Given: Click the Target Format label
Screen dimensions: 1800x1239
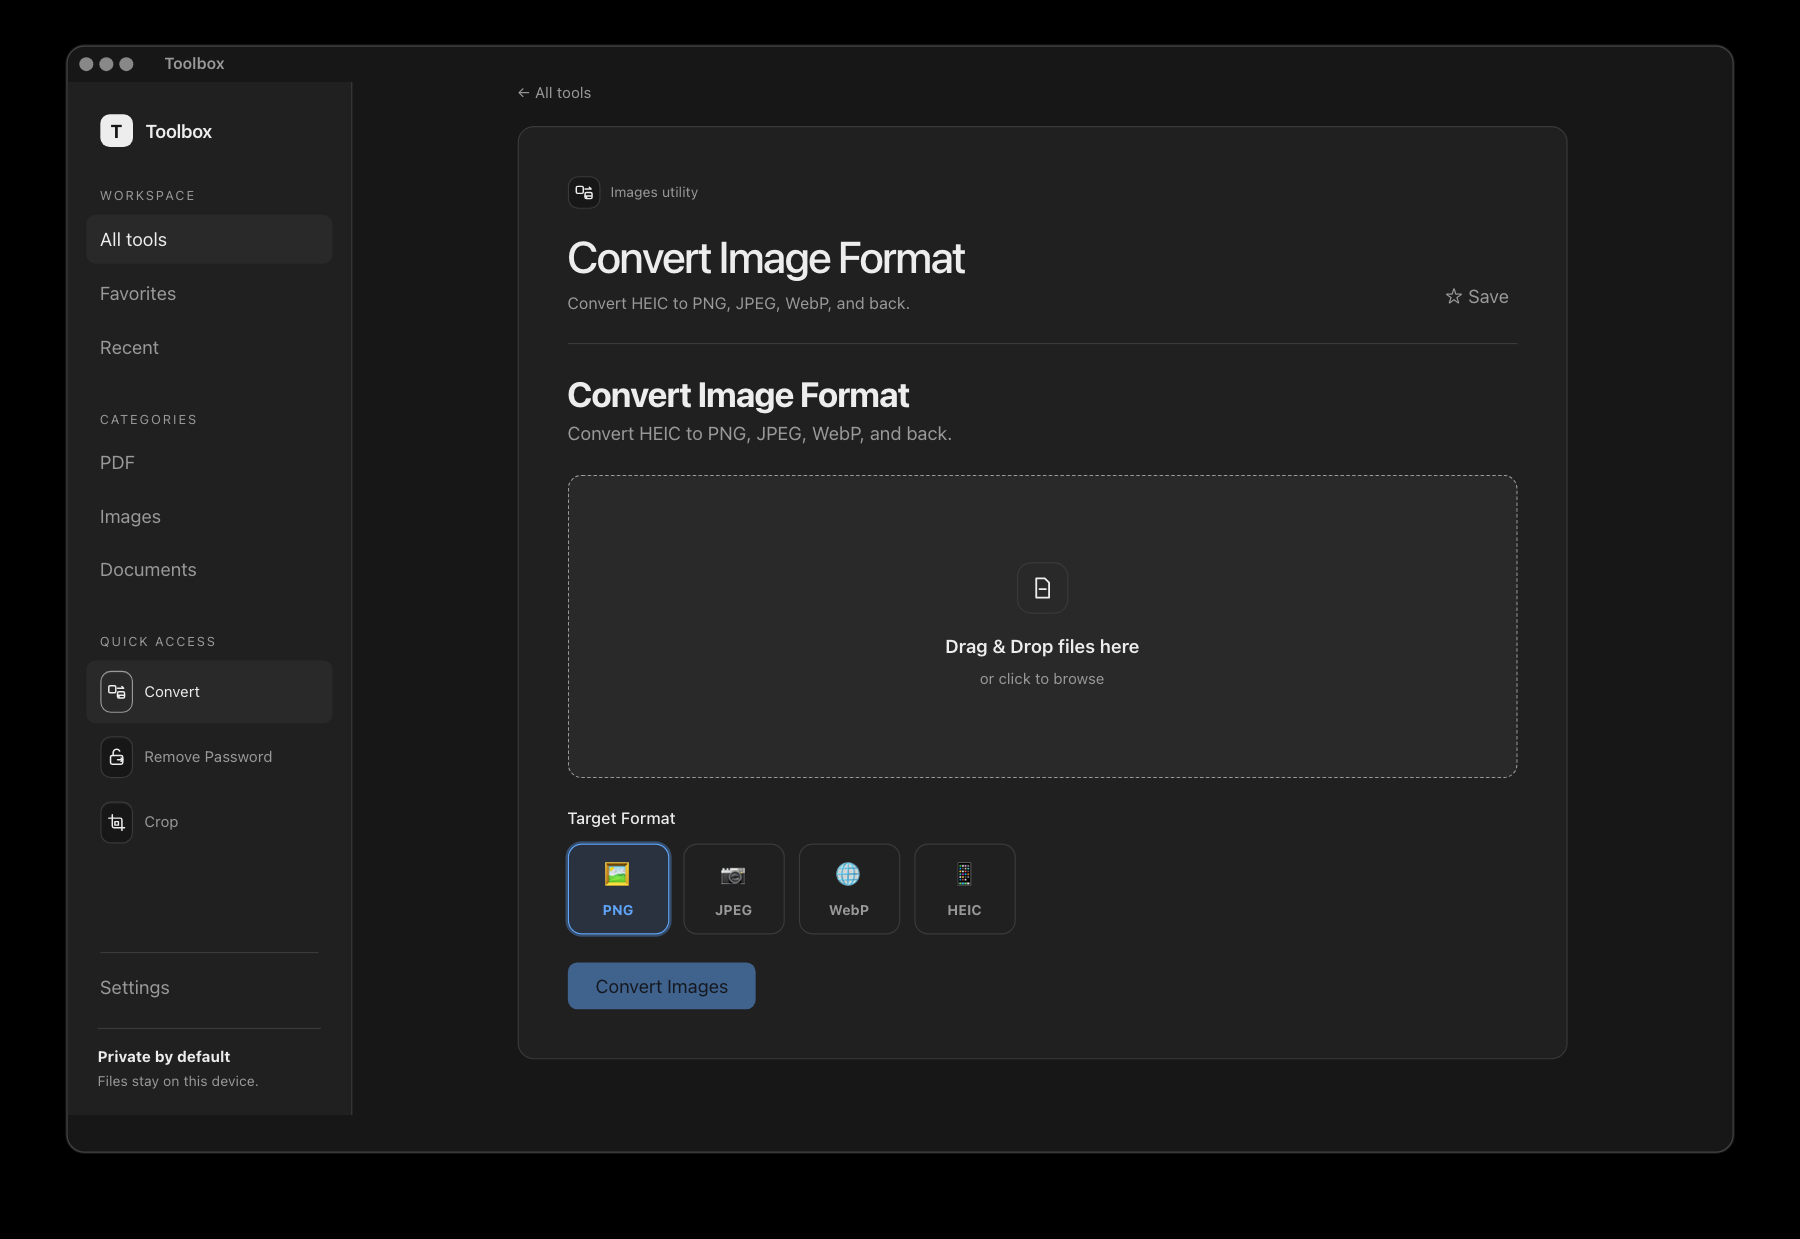Looking at the screenshot, I should pos(621,818).
